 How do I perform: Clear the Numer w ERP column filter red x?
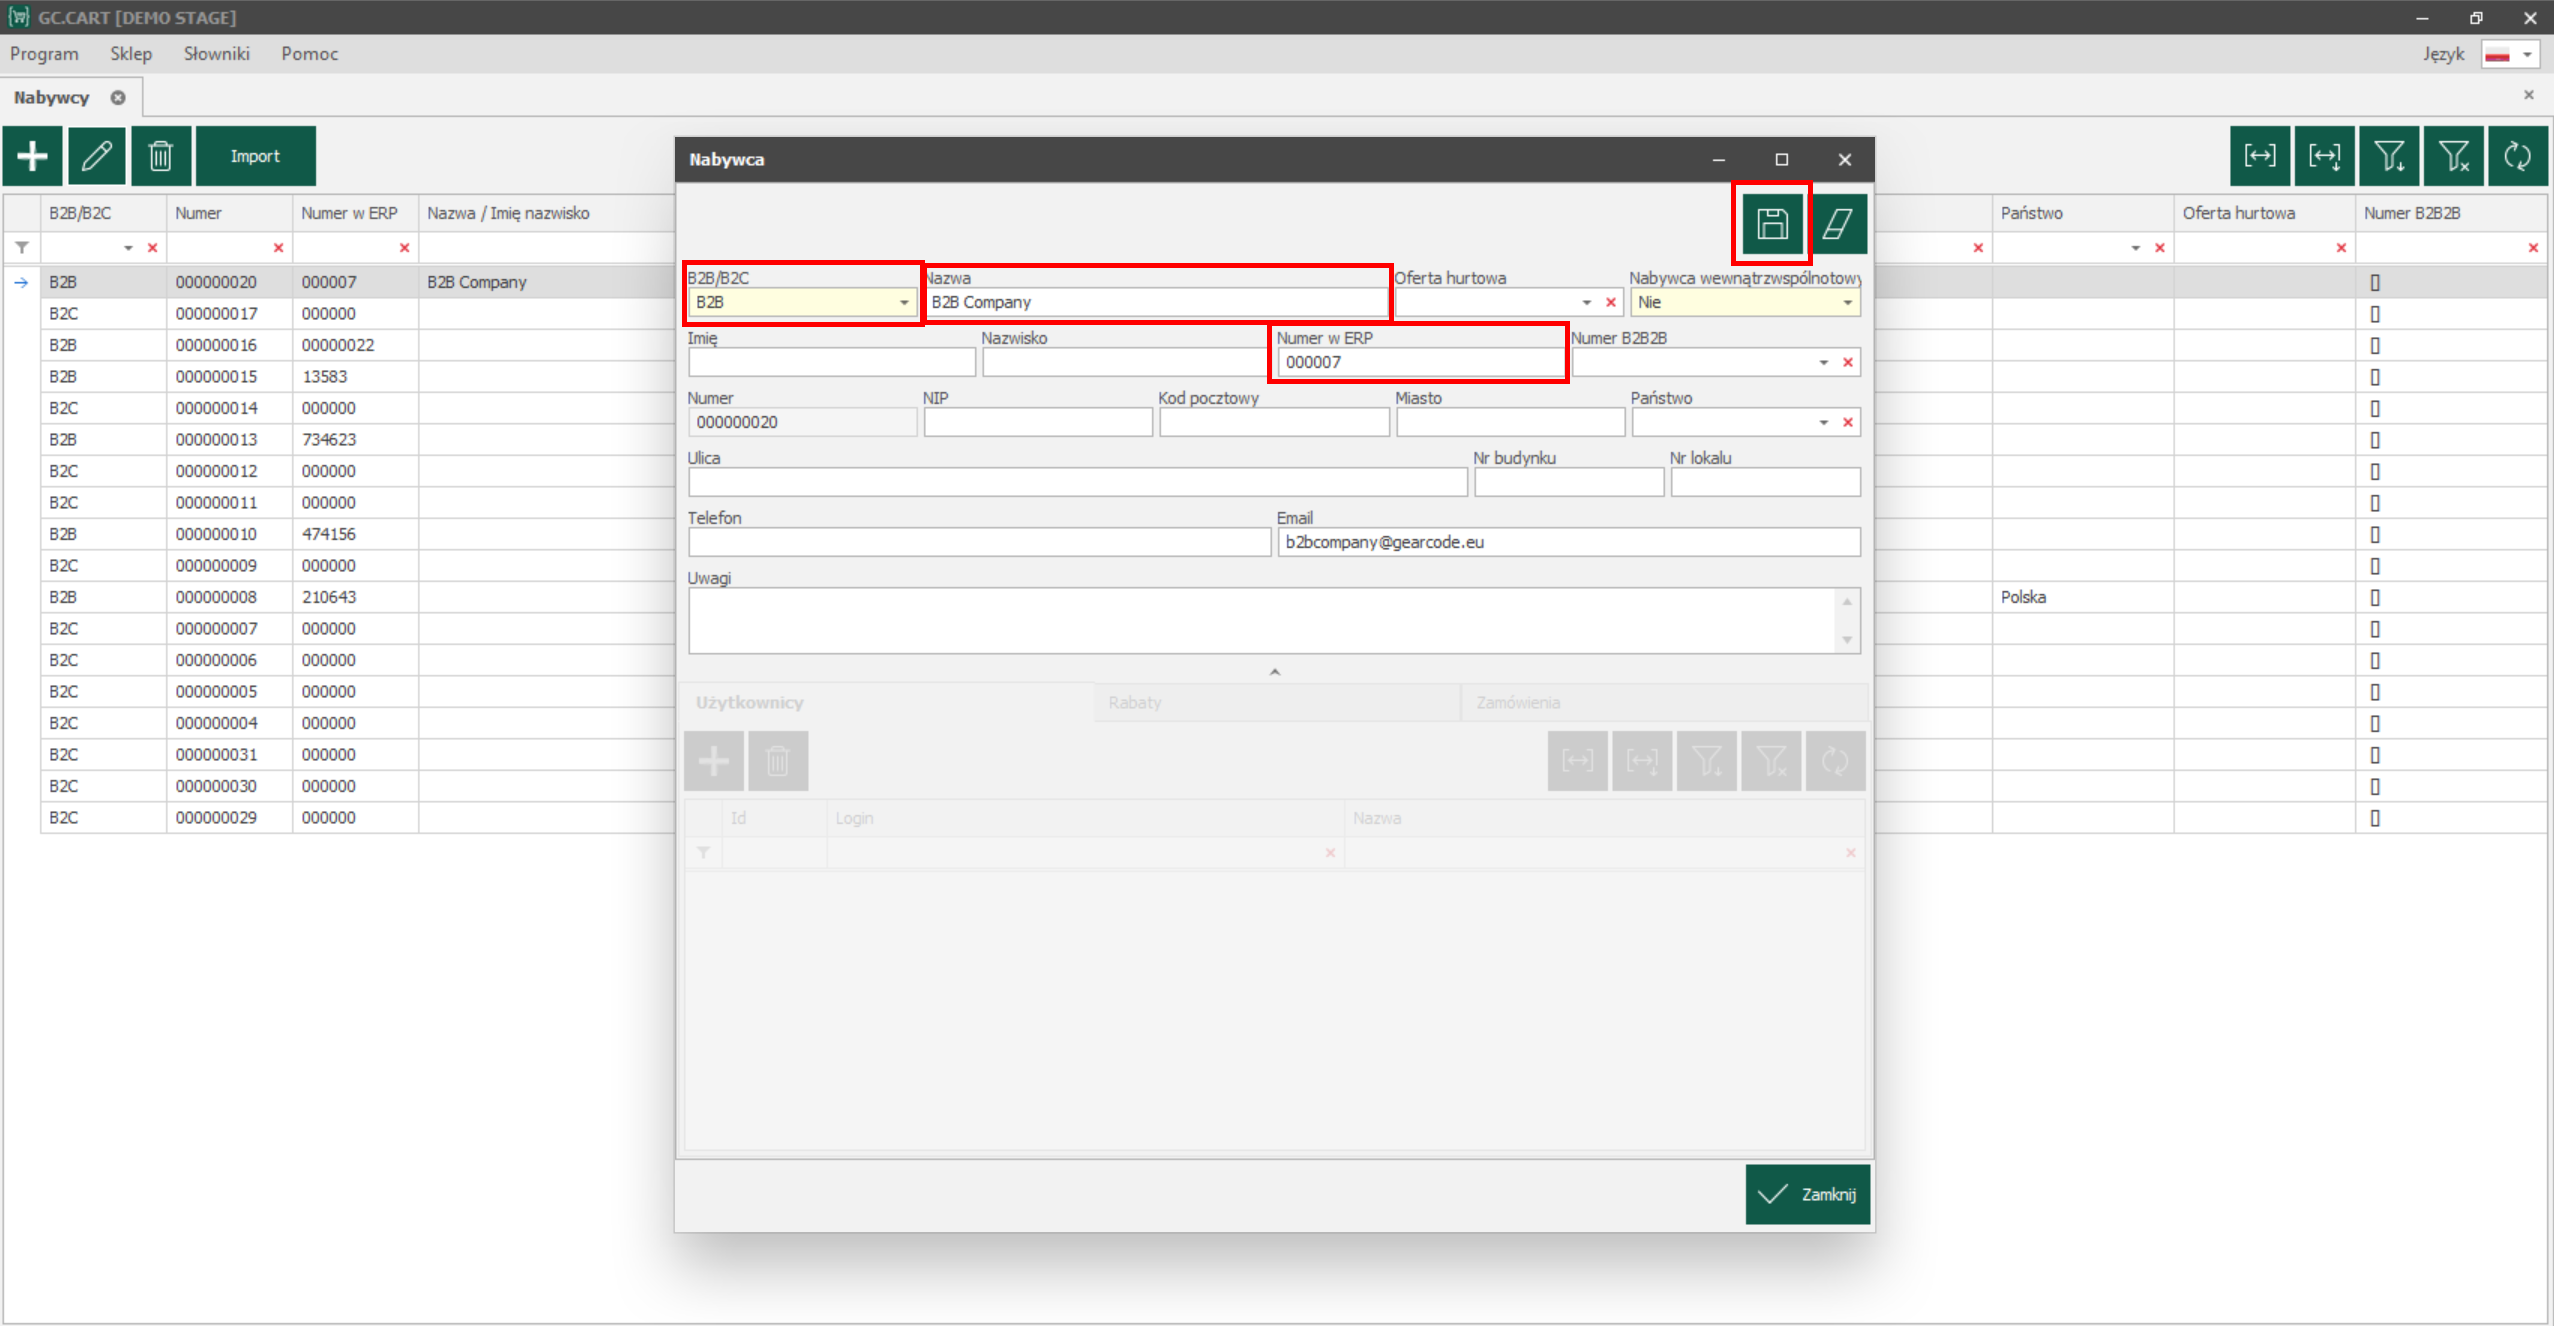click(x=405, y=248)
